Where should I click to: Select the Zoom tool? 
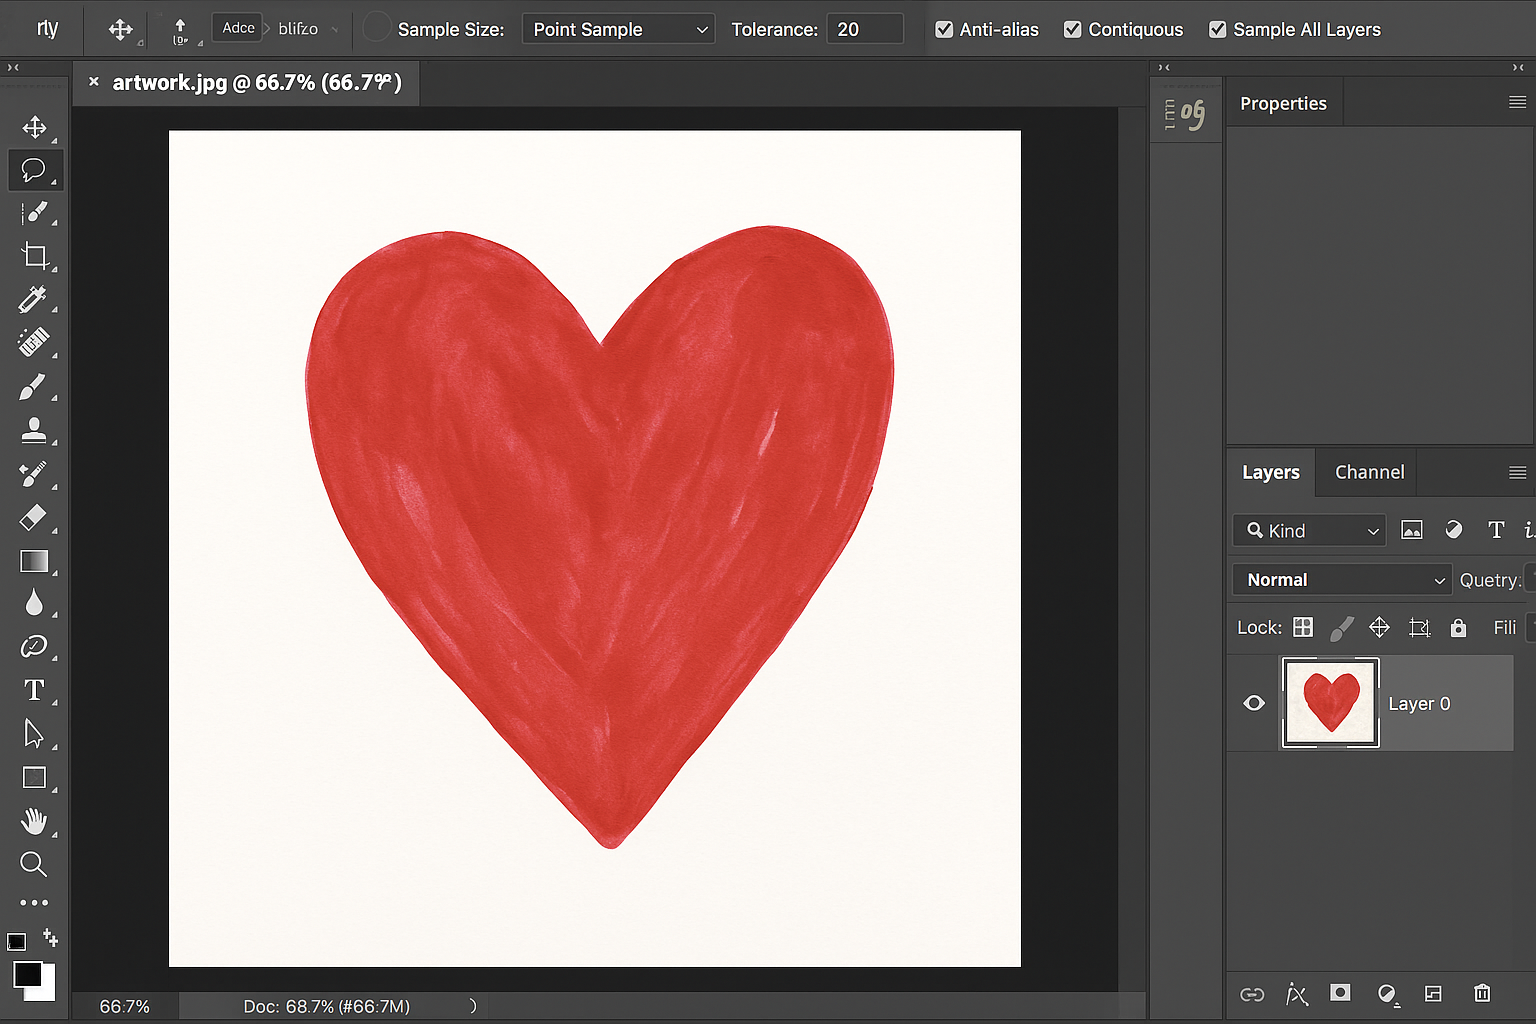[x=33, y=864]
